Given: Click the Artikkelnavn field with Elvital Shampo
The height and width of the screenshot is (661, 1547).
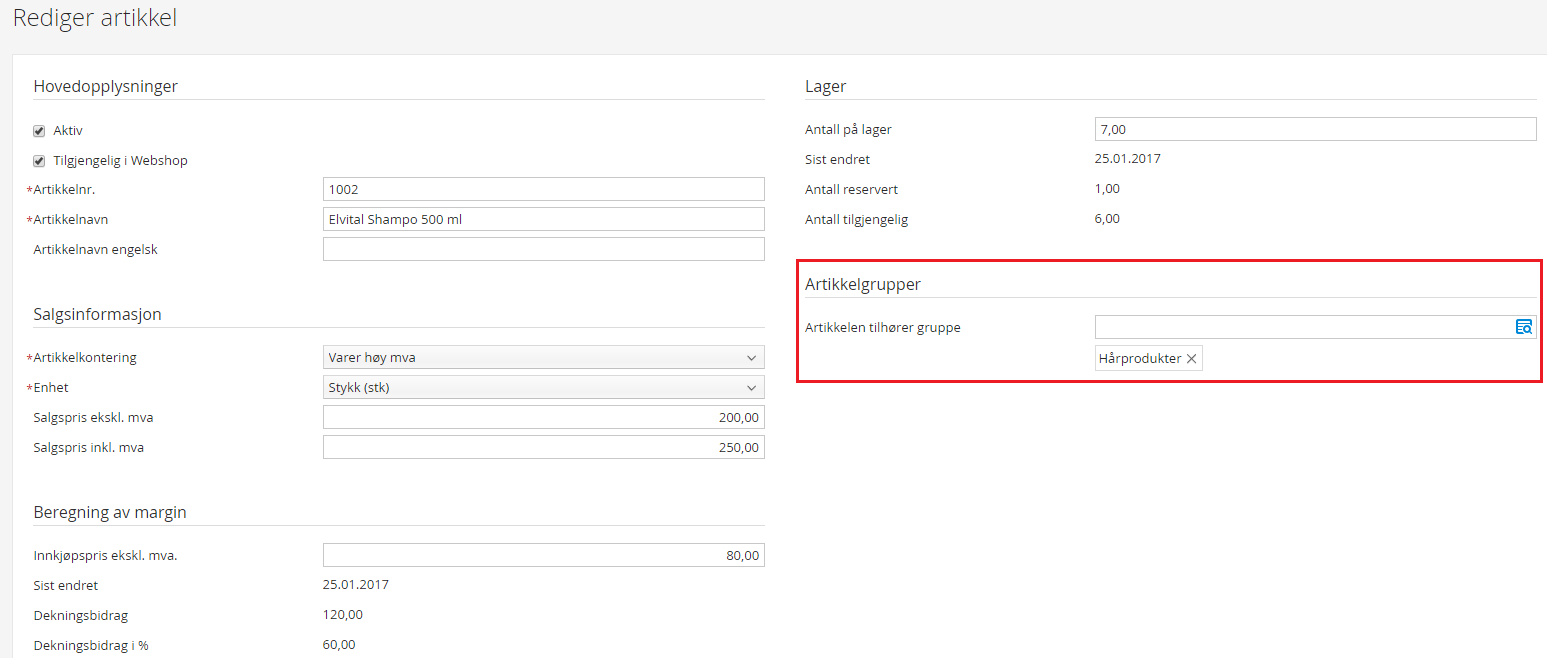Looking at the screenshot, I should pyautogui.click(x=543, y=219).
